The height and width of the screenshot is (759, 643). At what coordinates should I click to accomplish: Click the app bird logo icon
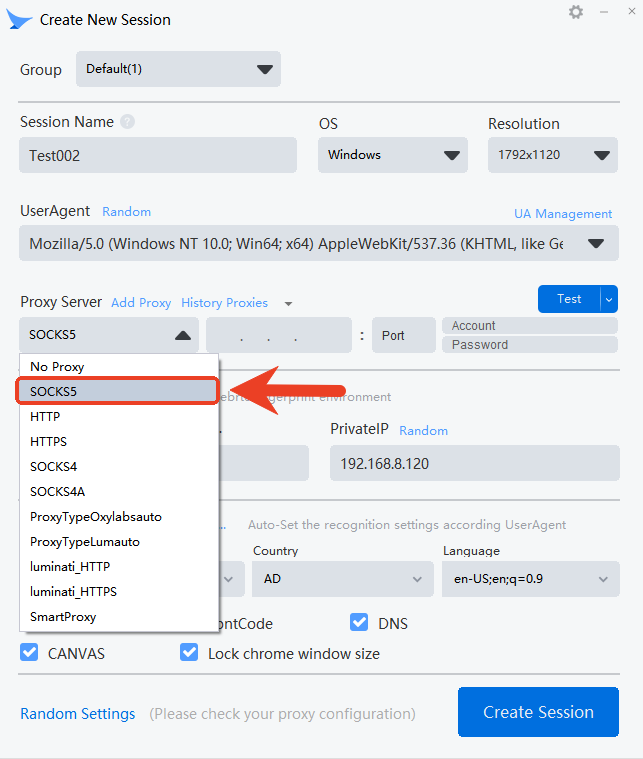coord(20,19)
